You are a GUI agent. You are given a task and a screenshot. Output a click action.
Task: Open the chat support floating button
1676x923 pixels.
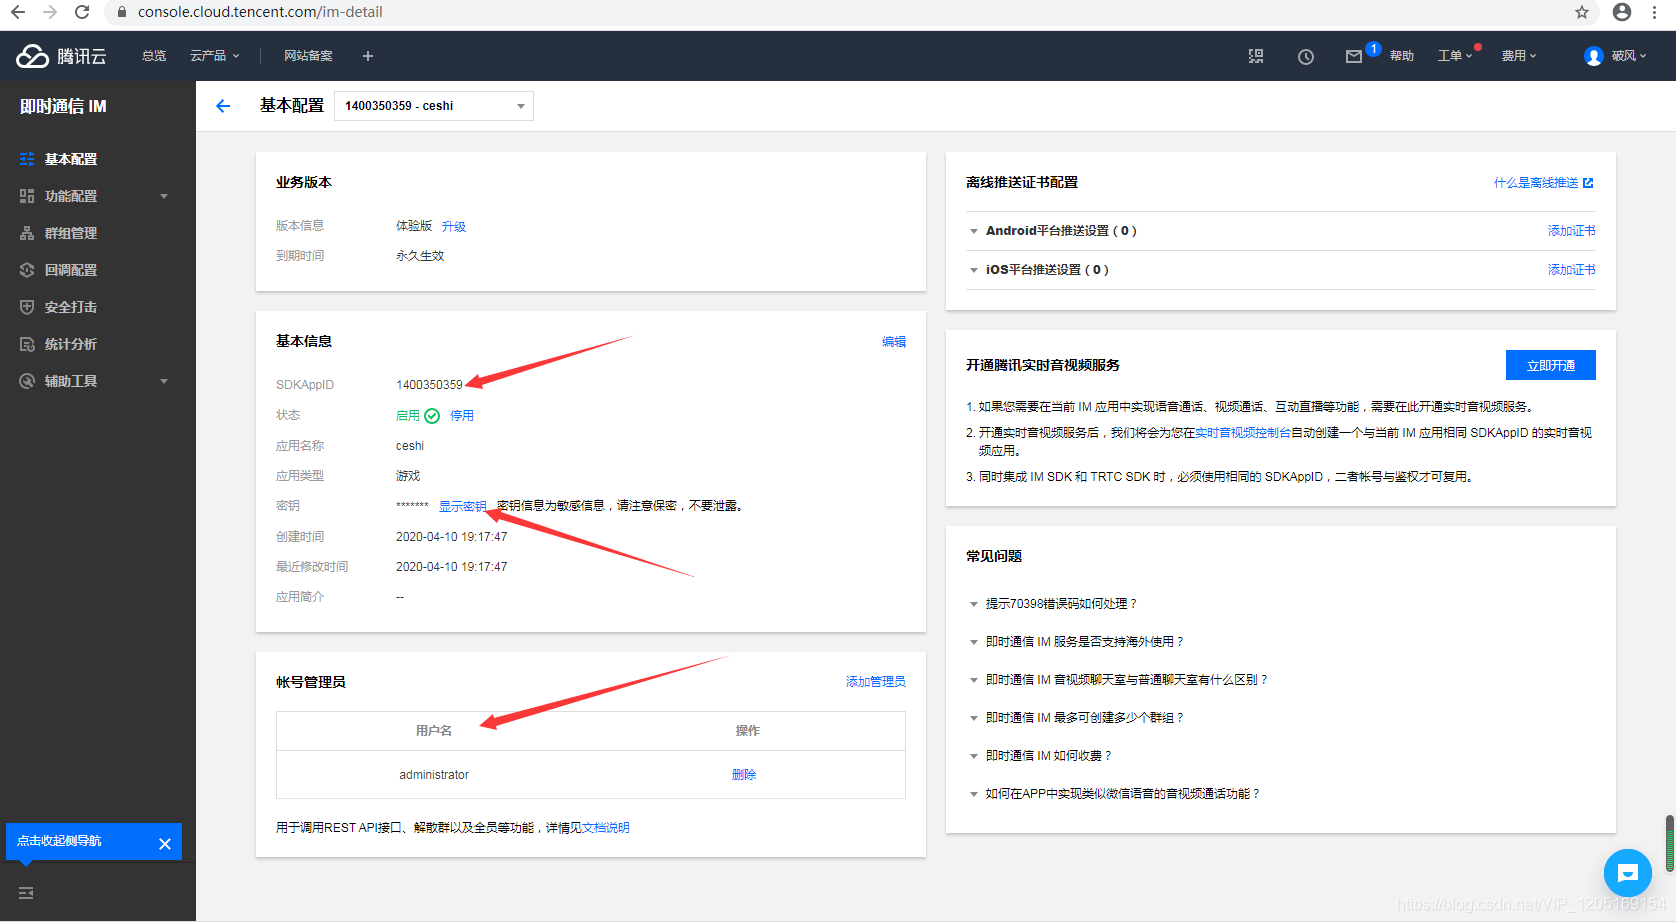pos(1628,873)
